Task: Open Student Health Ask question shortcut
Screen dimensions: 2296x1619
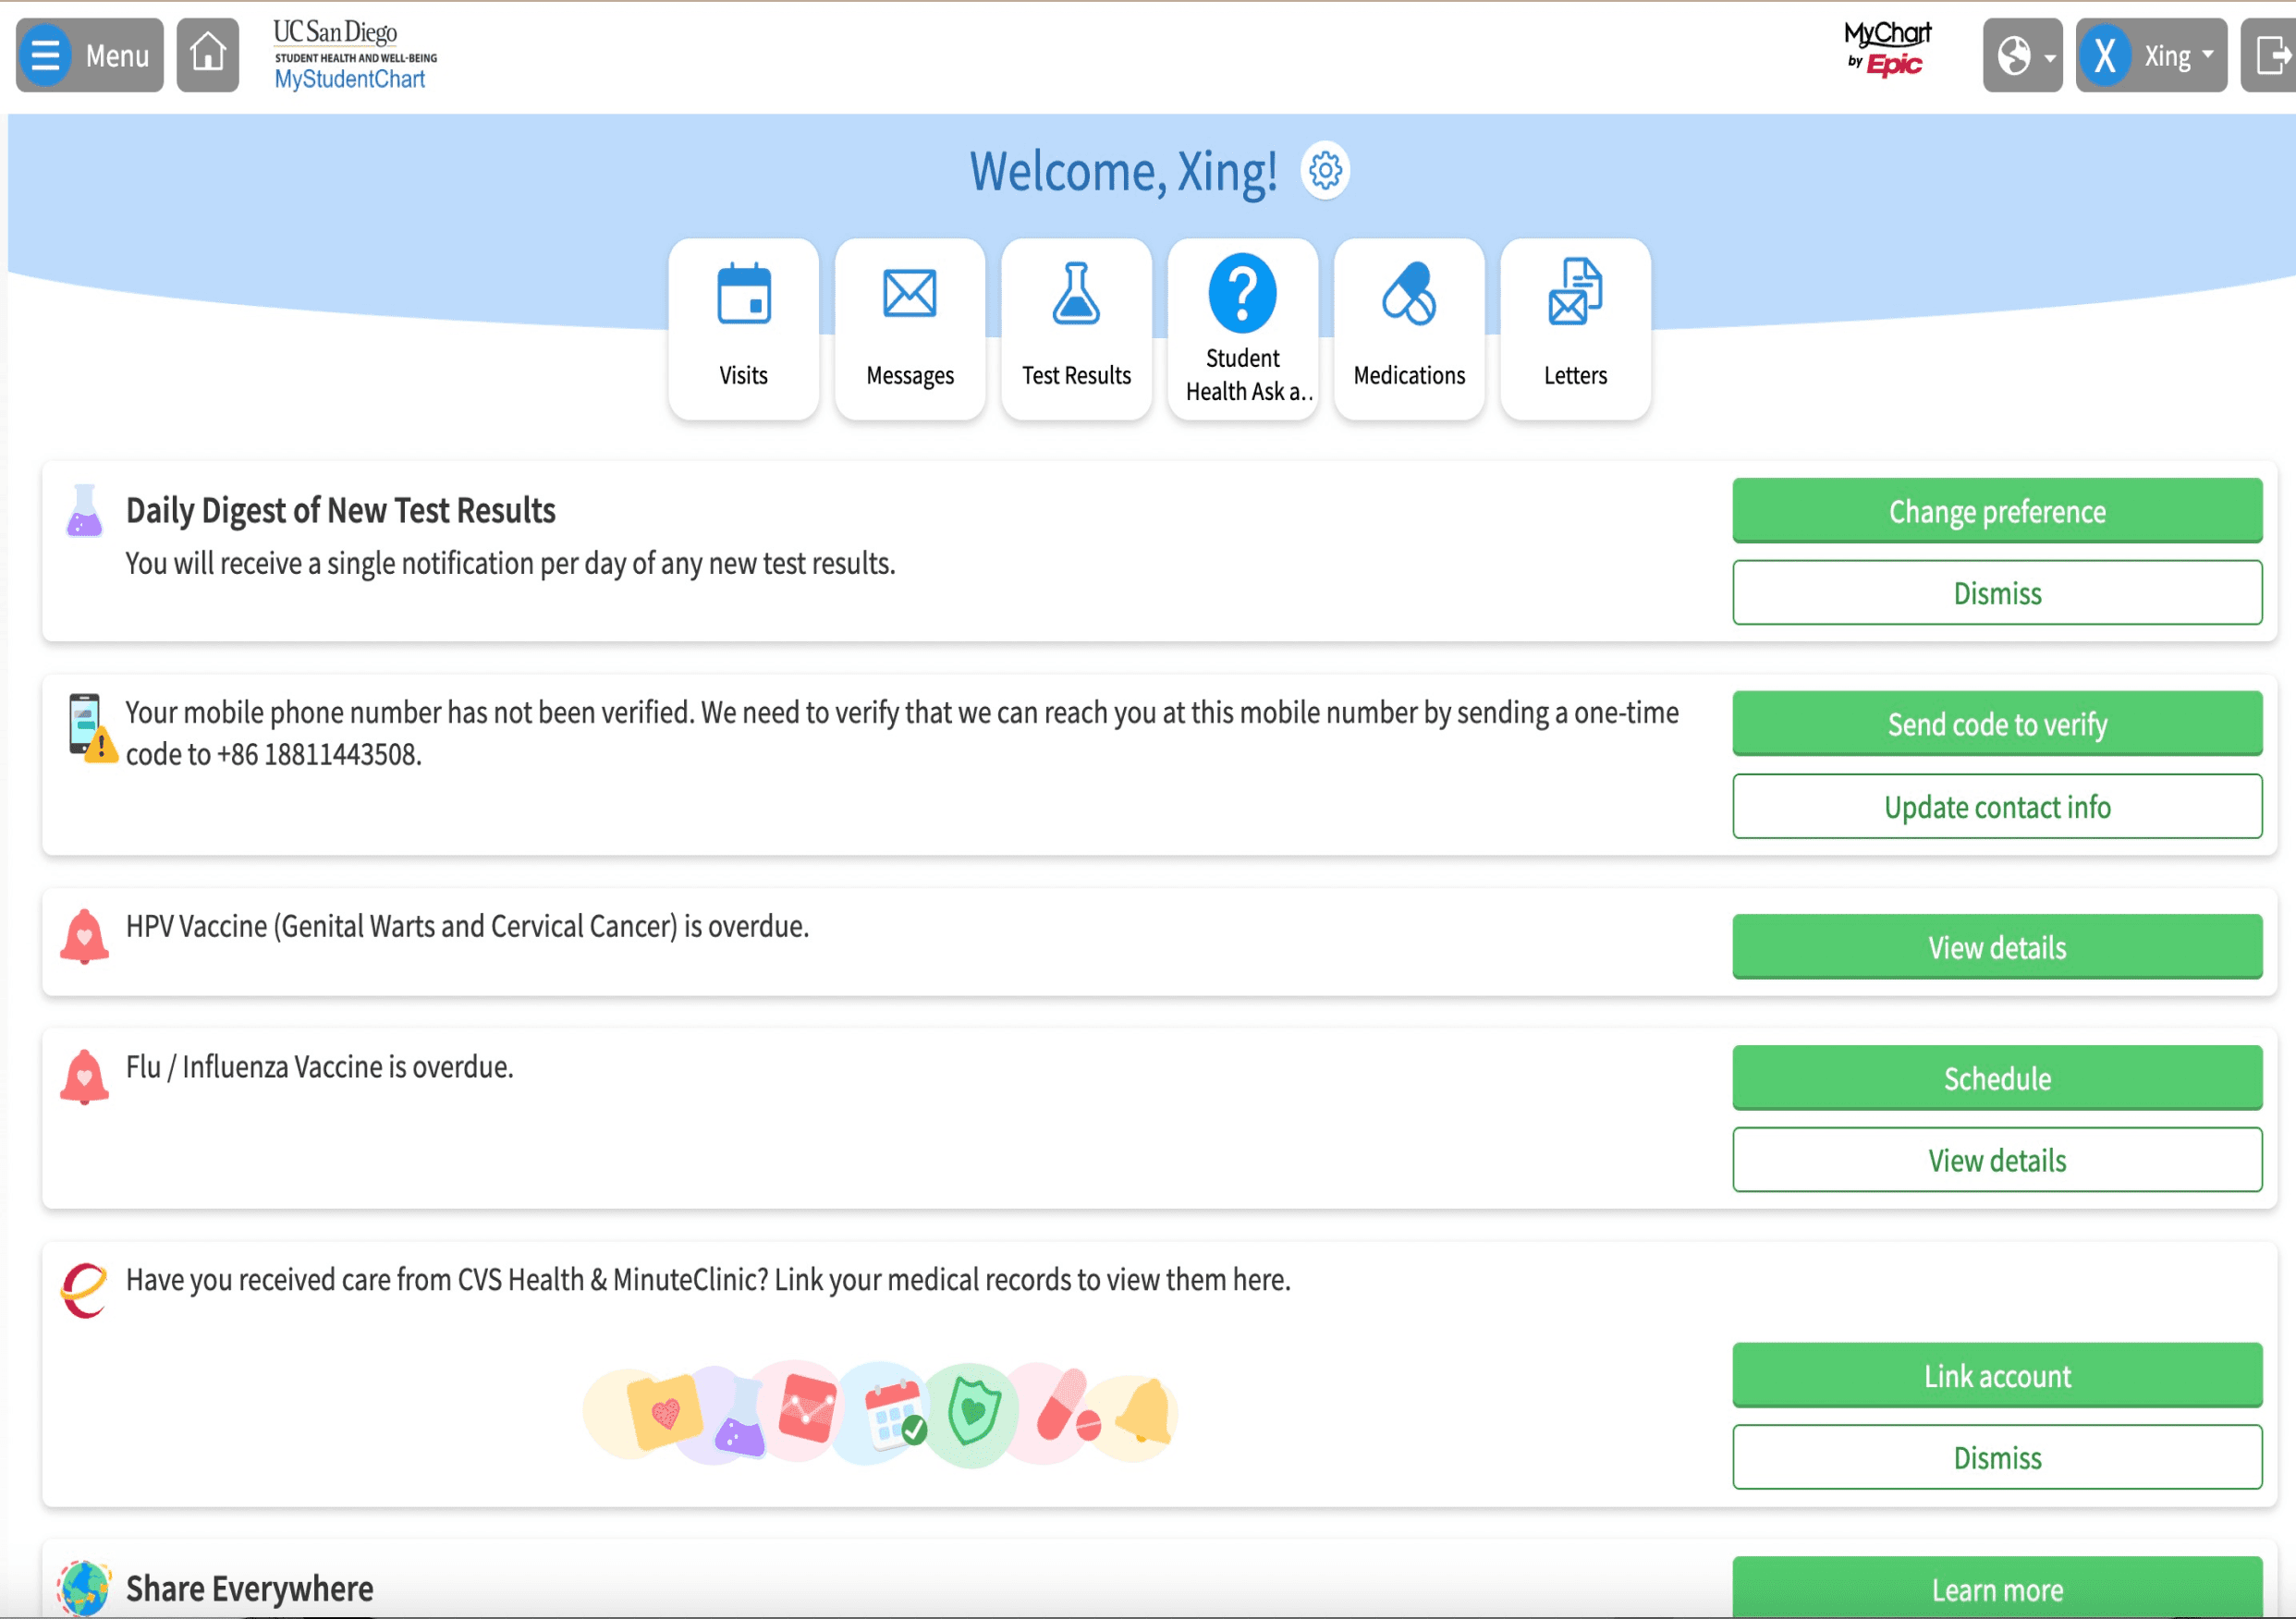Action: click(1242, 328)
